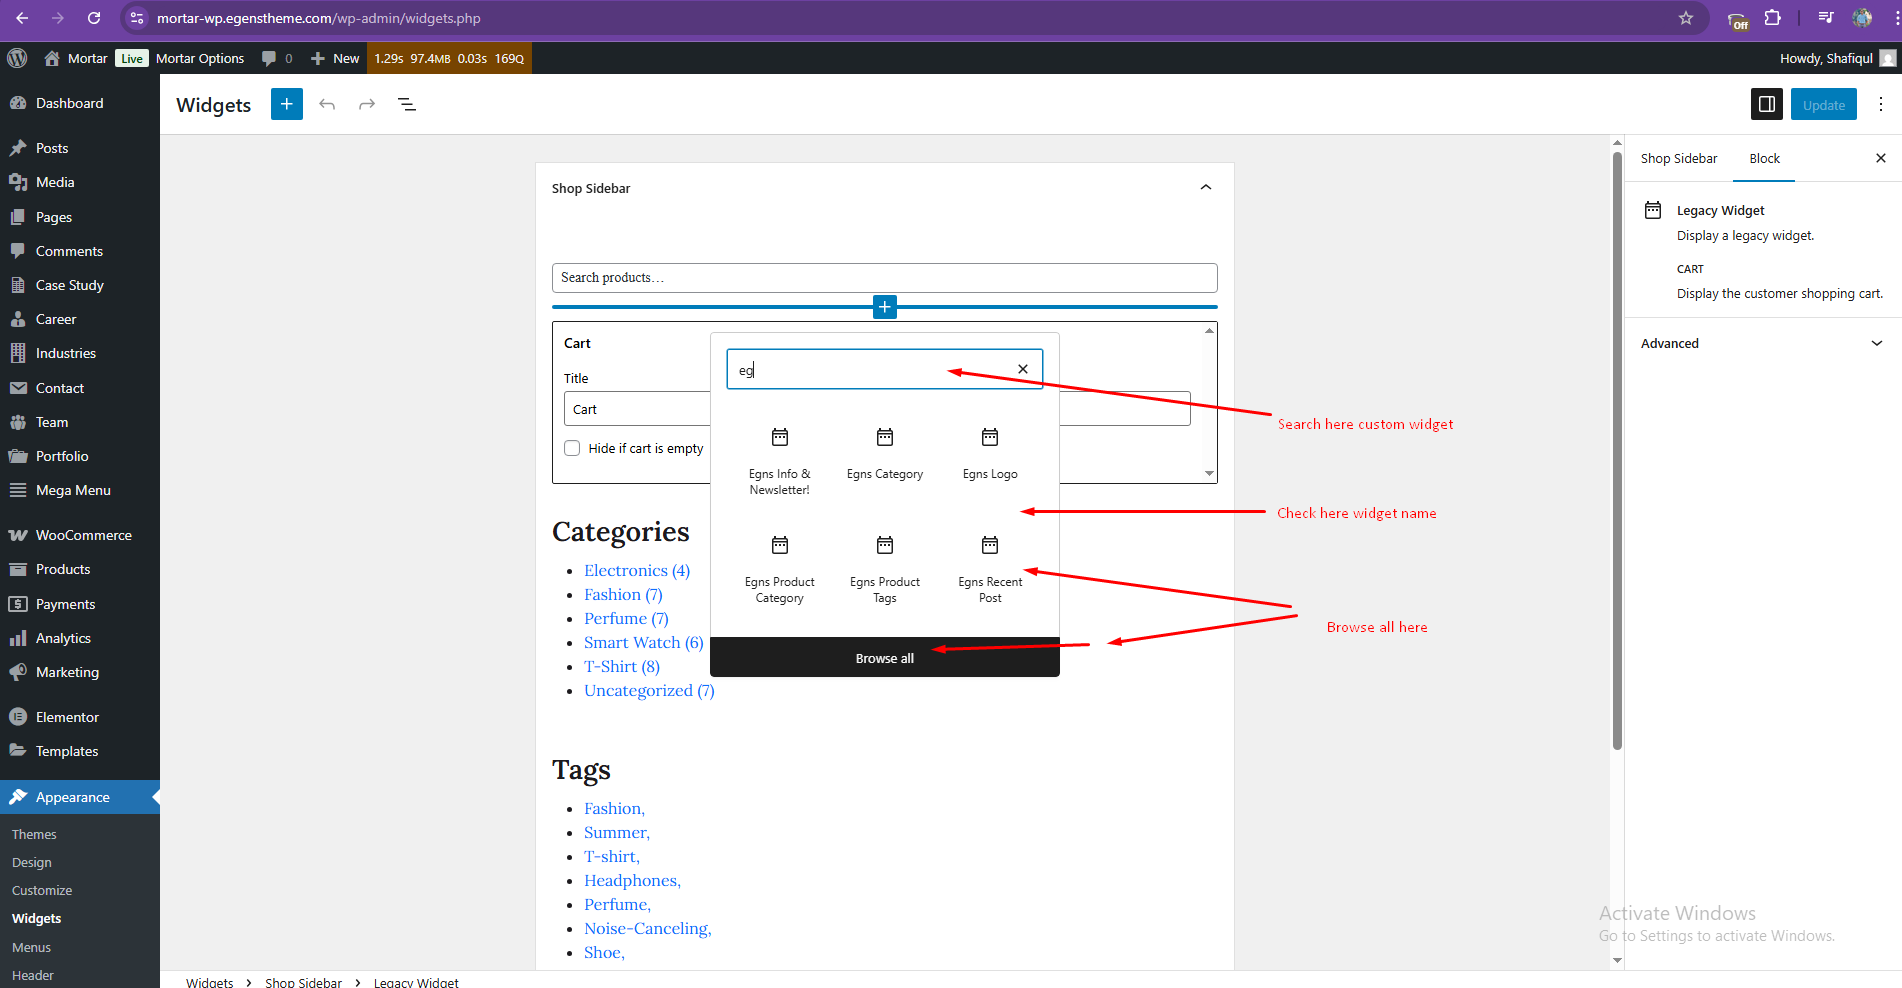Image resolution: width=1902 pixels, height=988 pixels.
Task: Open the T-Shirt (8) category link
Action: [622, 666]
